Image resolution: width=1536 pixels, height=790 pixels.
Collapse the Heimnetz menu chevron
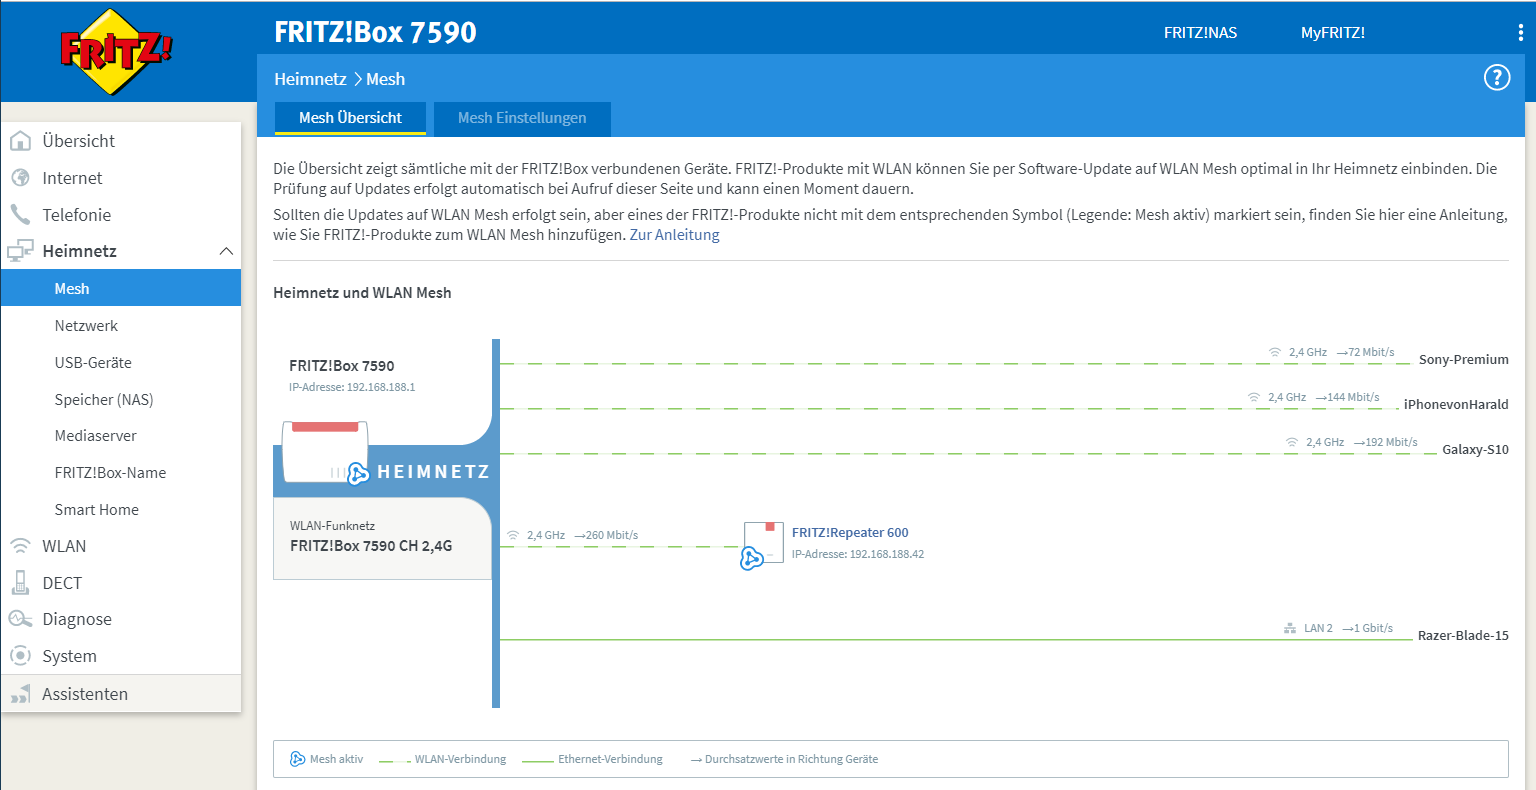click(x=226, y=251)
